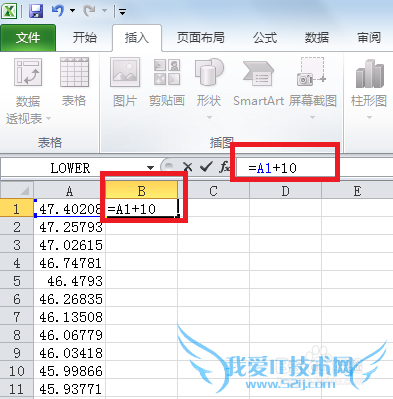Screen dimensions: 393x399
Task: Select row 3 header
Action: tap(17, 245)
